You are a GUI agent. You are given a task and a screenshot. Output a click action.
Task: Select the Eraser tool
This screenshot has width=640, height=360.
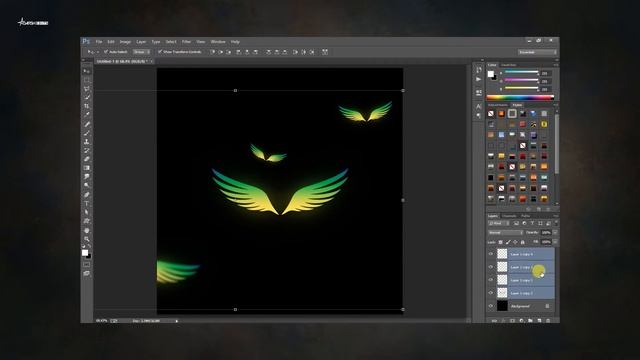(x=87, y=159)
